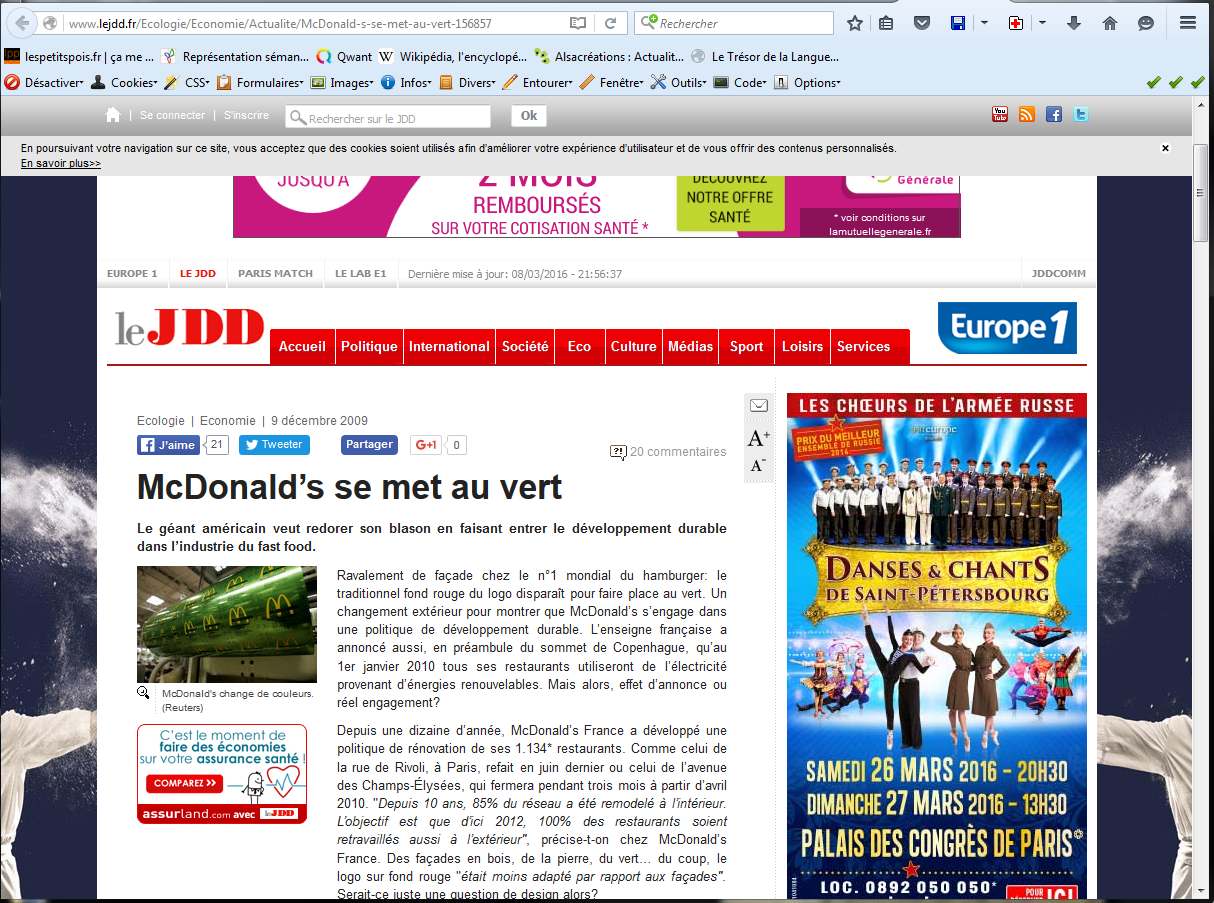The height and width of the screenshot is (903, 1214).
Task: Open Services section
Action: click(863, 347)
